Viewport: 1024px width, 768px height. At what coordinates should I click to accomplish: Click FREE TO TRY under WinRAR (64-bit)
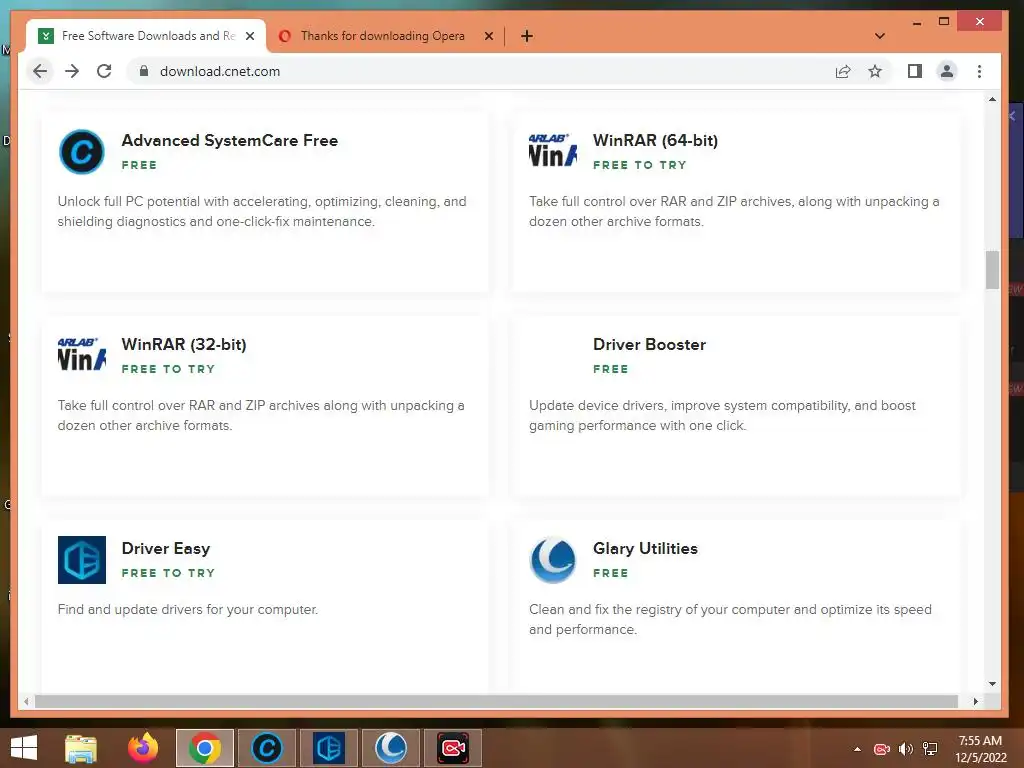tap(640, 165)
